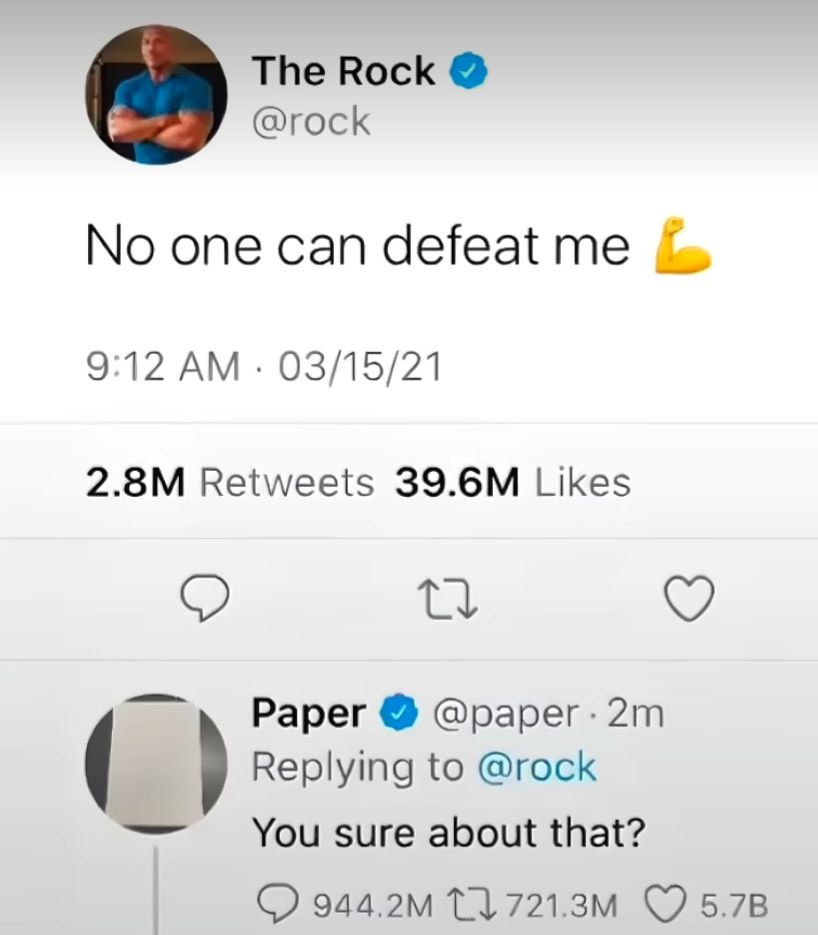Open Paper's profile via display name
This screenshot has width=818, height=935.
(308, 714)
